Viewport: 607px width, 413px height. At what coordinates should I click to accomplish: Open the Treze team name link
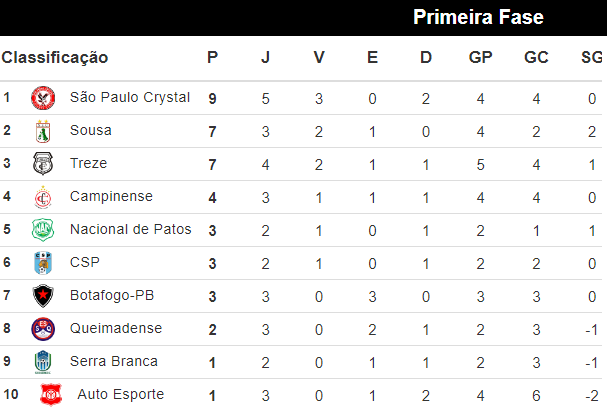click(88, 164)
